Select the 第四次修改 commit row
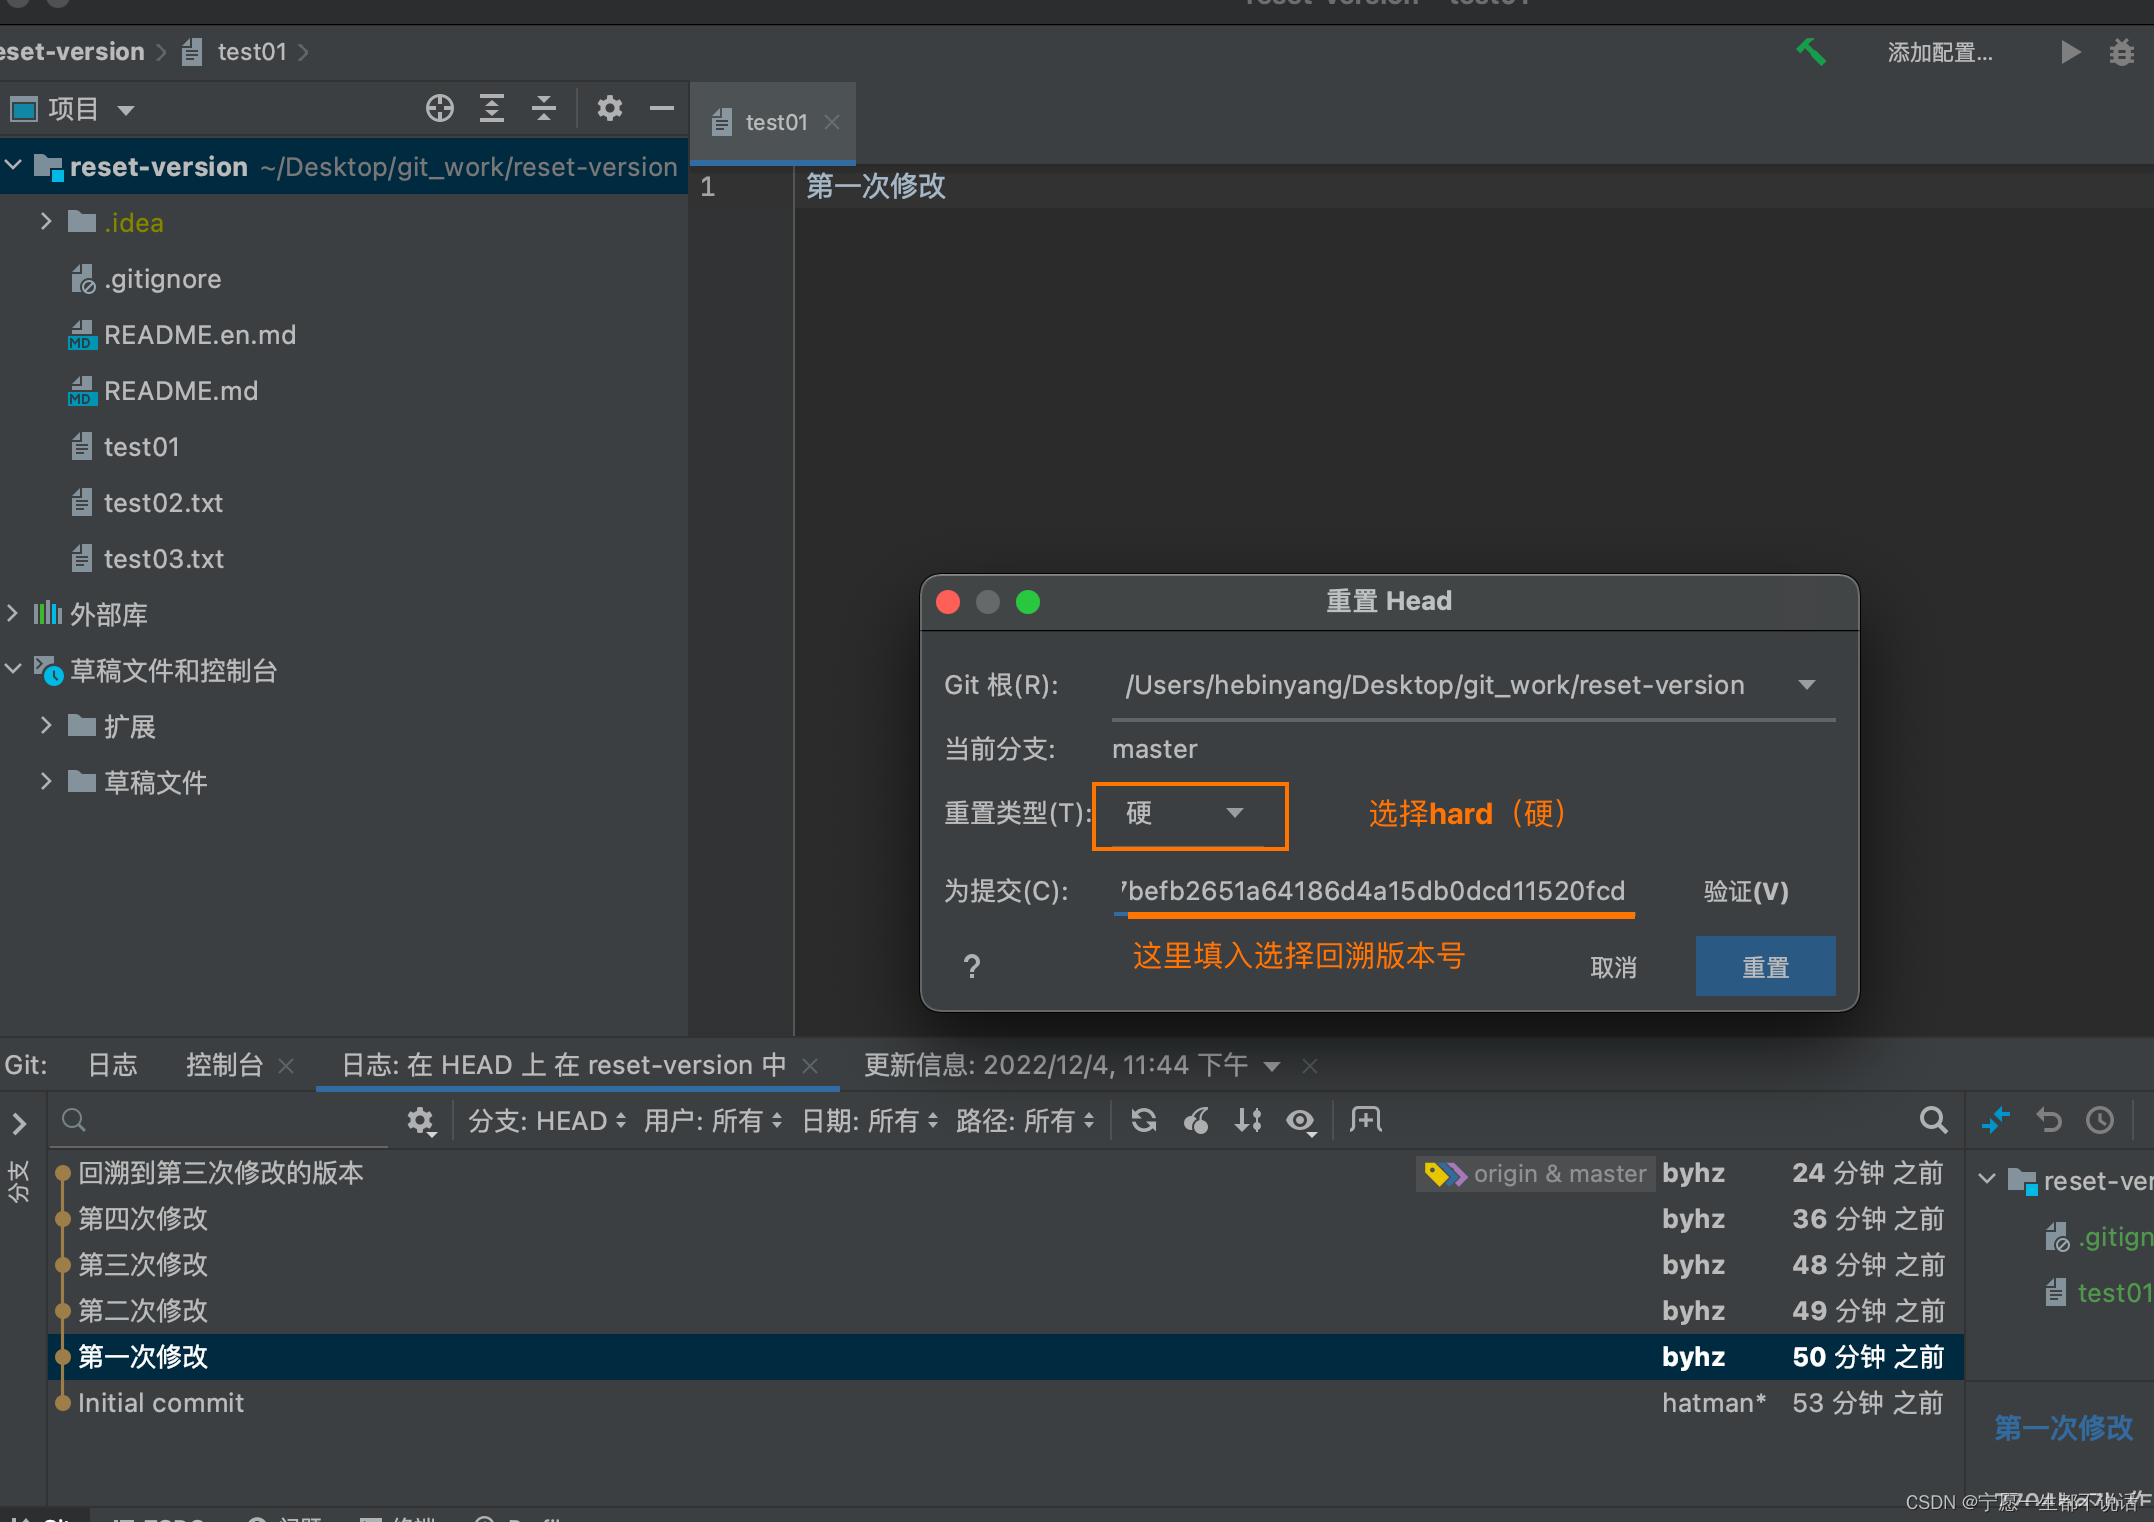 pyautogui.click(x=1005, y=1219)
